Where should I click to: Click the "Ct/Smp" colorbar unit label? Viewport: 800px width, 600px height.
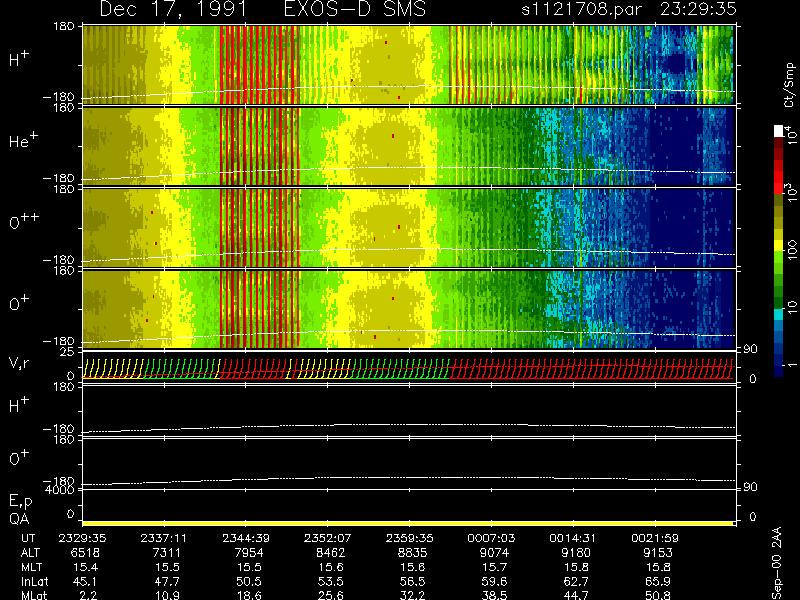click(789, 85)
